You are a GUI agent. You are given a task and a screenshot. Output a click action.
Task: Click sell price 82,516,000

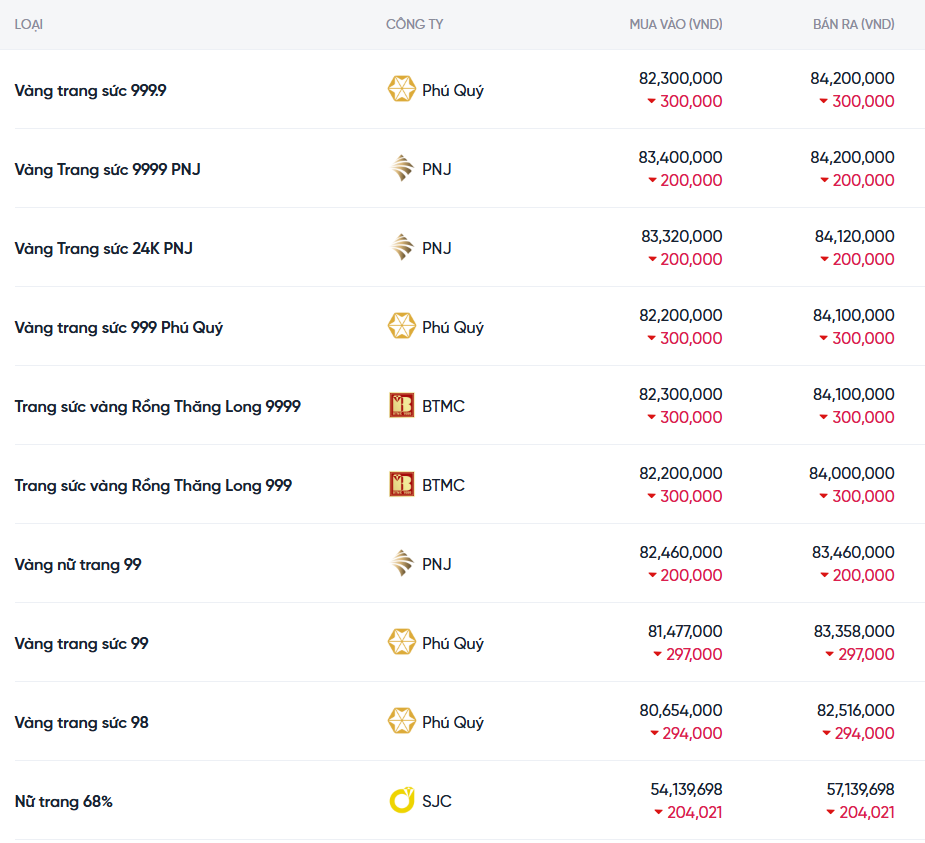(x=855, y=710)
